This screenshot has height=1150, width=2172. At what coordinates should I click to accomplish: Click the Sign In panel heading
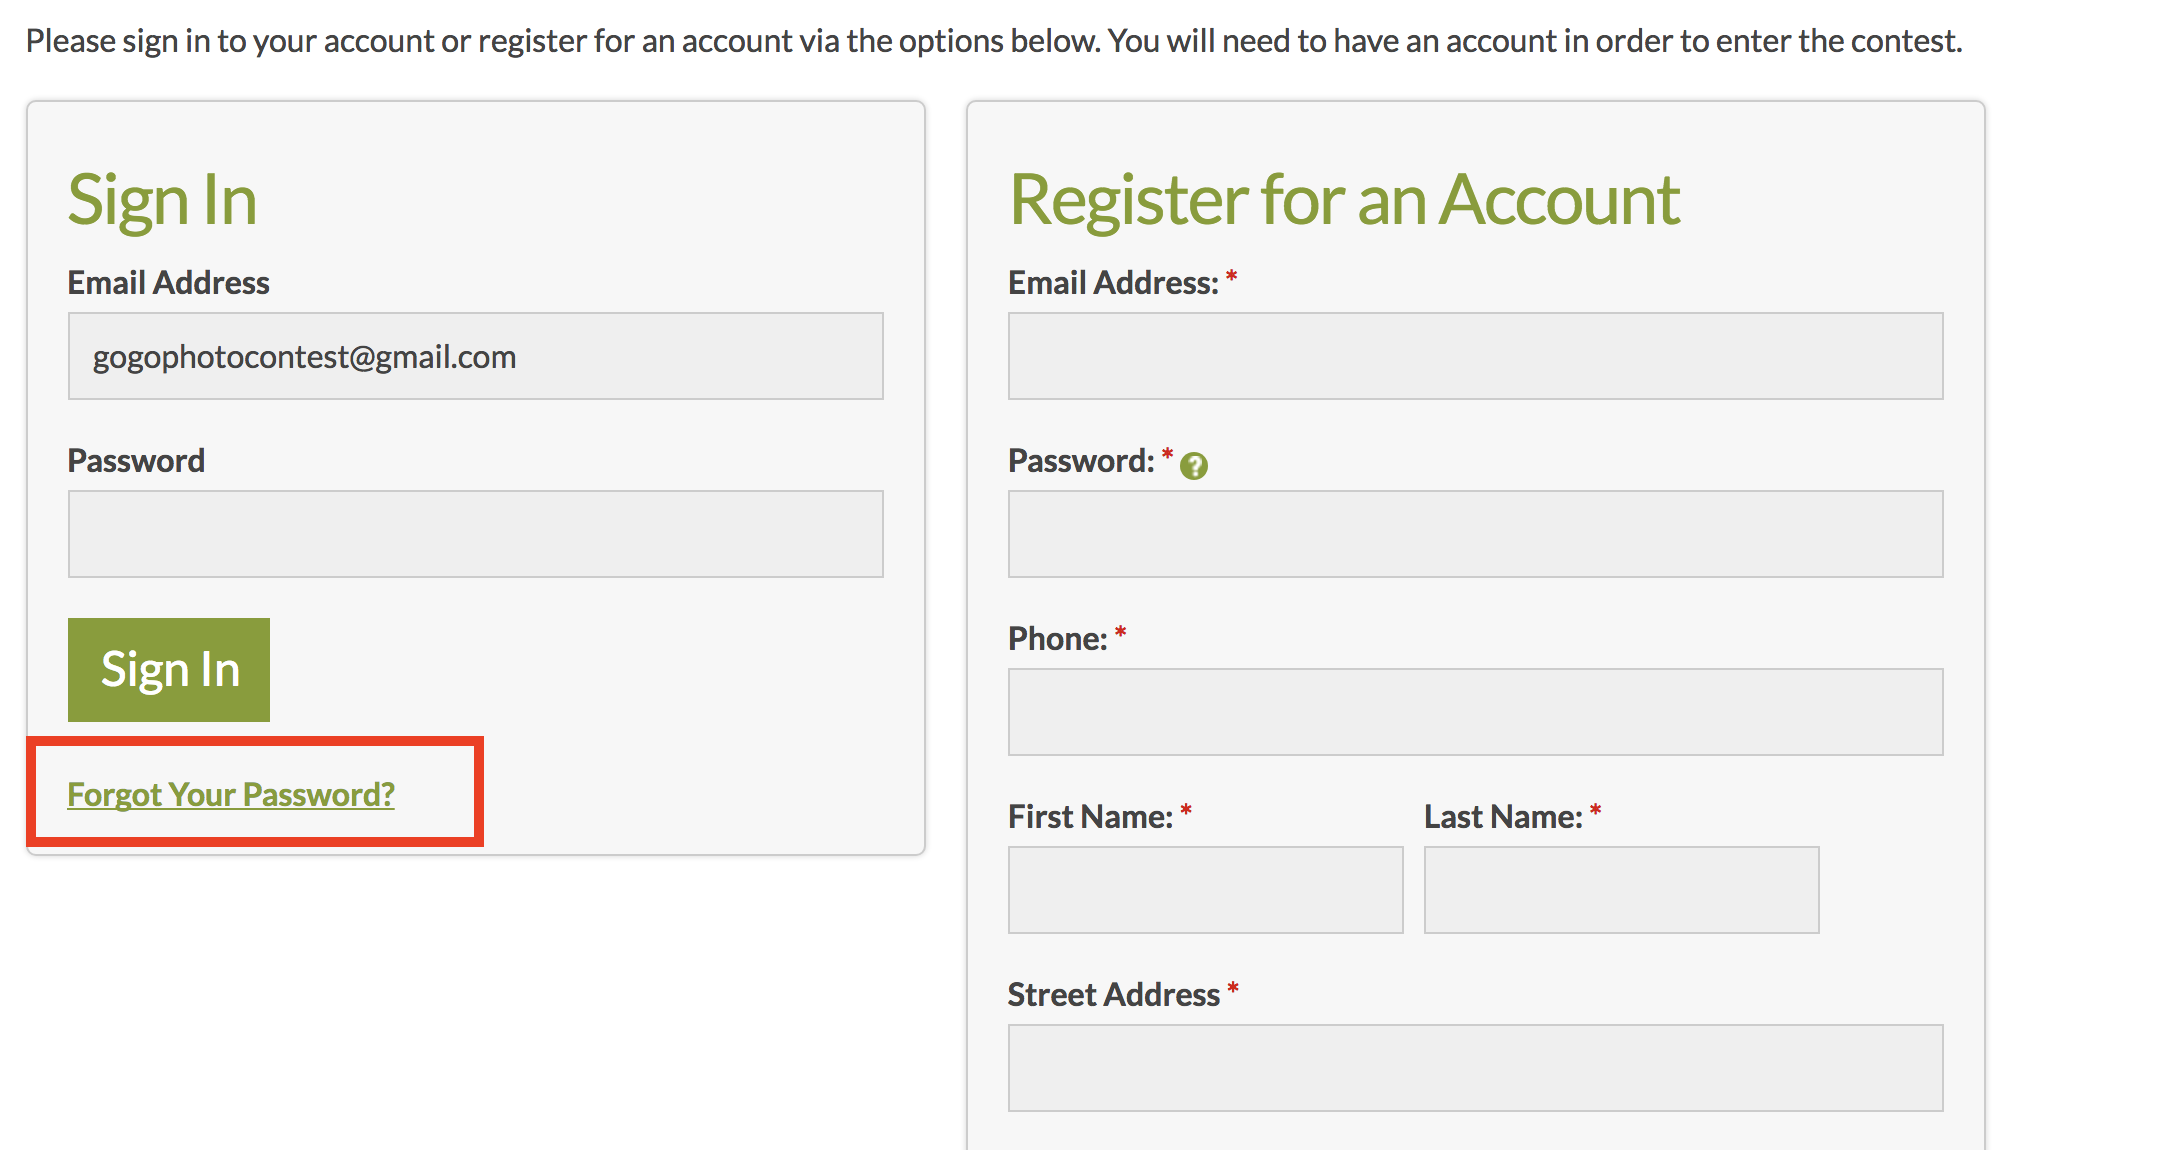pos(163,201)
